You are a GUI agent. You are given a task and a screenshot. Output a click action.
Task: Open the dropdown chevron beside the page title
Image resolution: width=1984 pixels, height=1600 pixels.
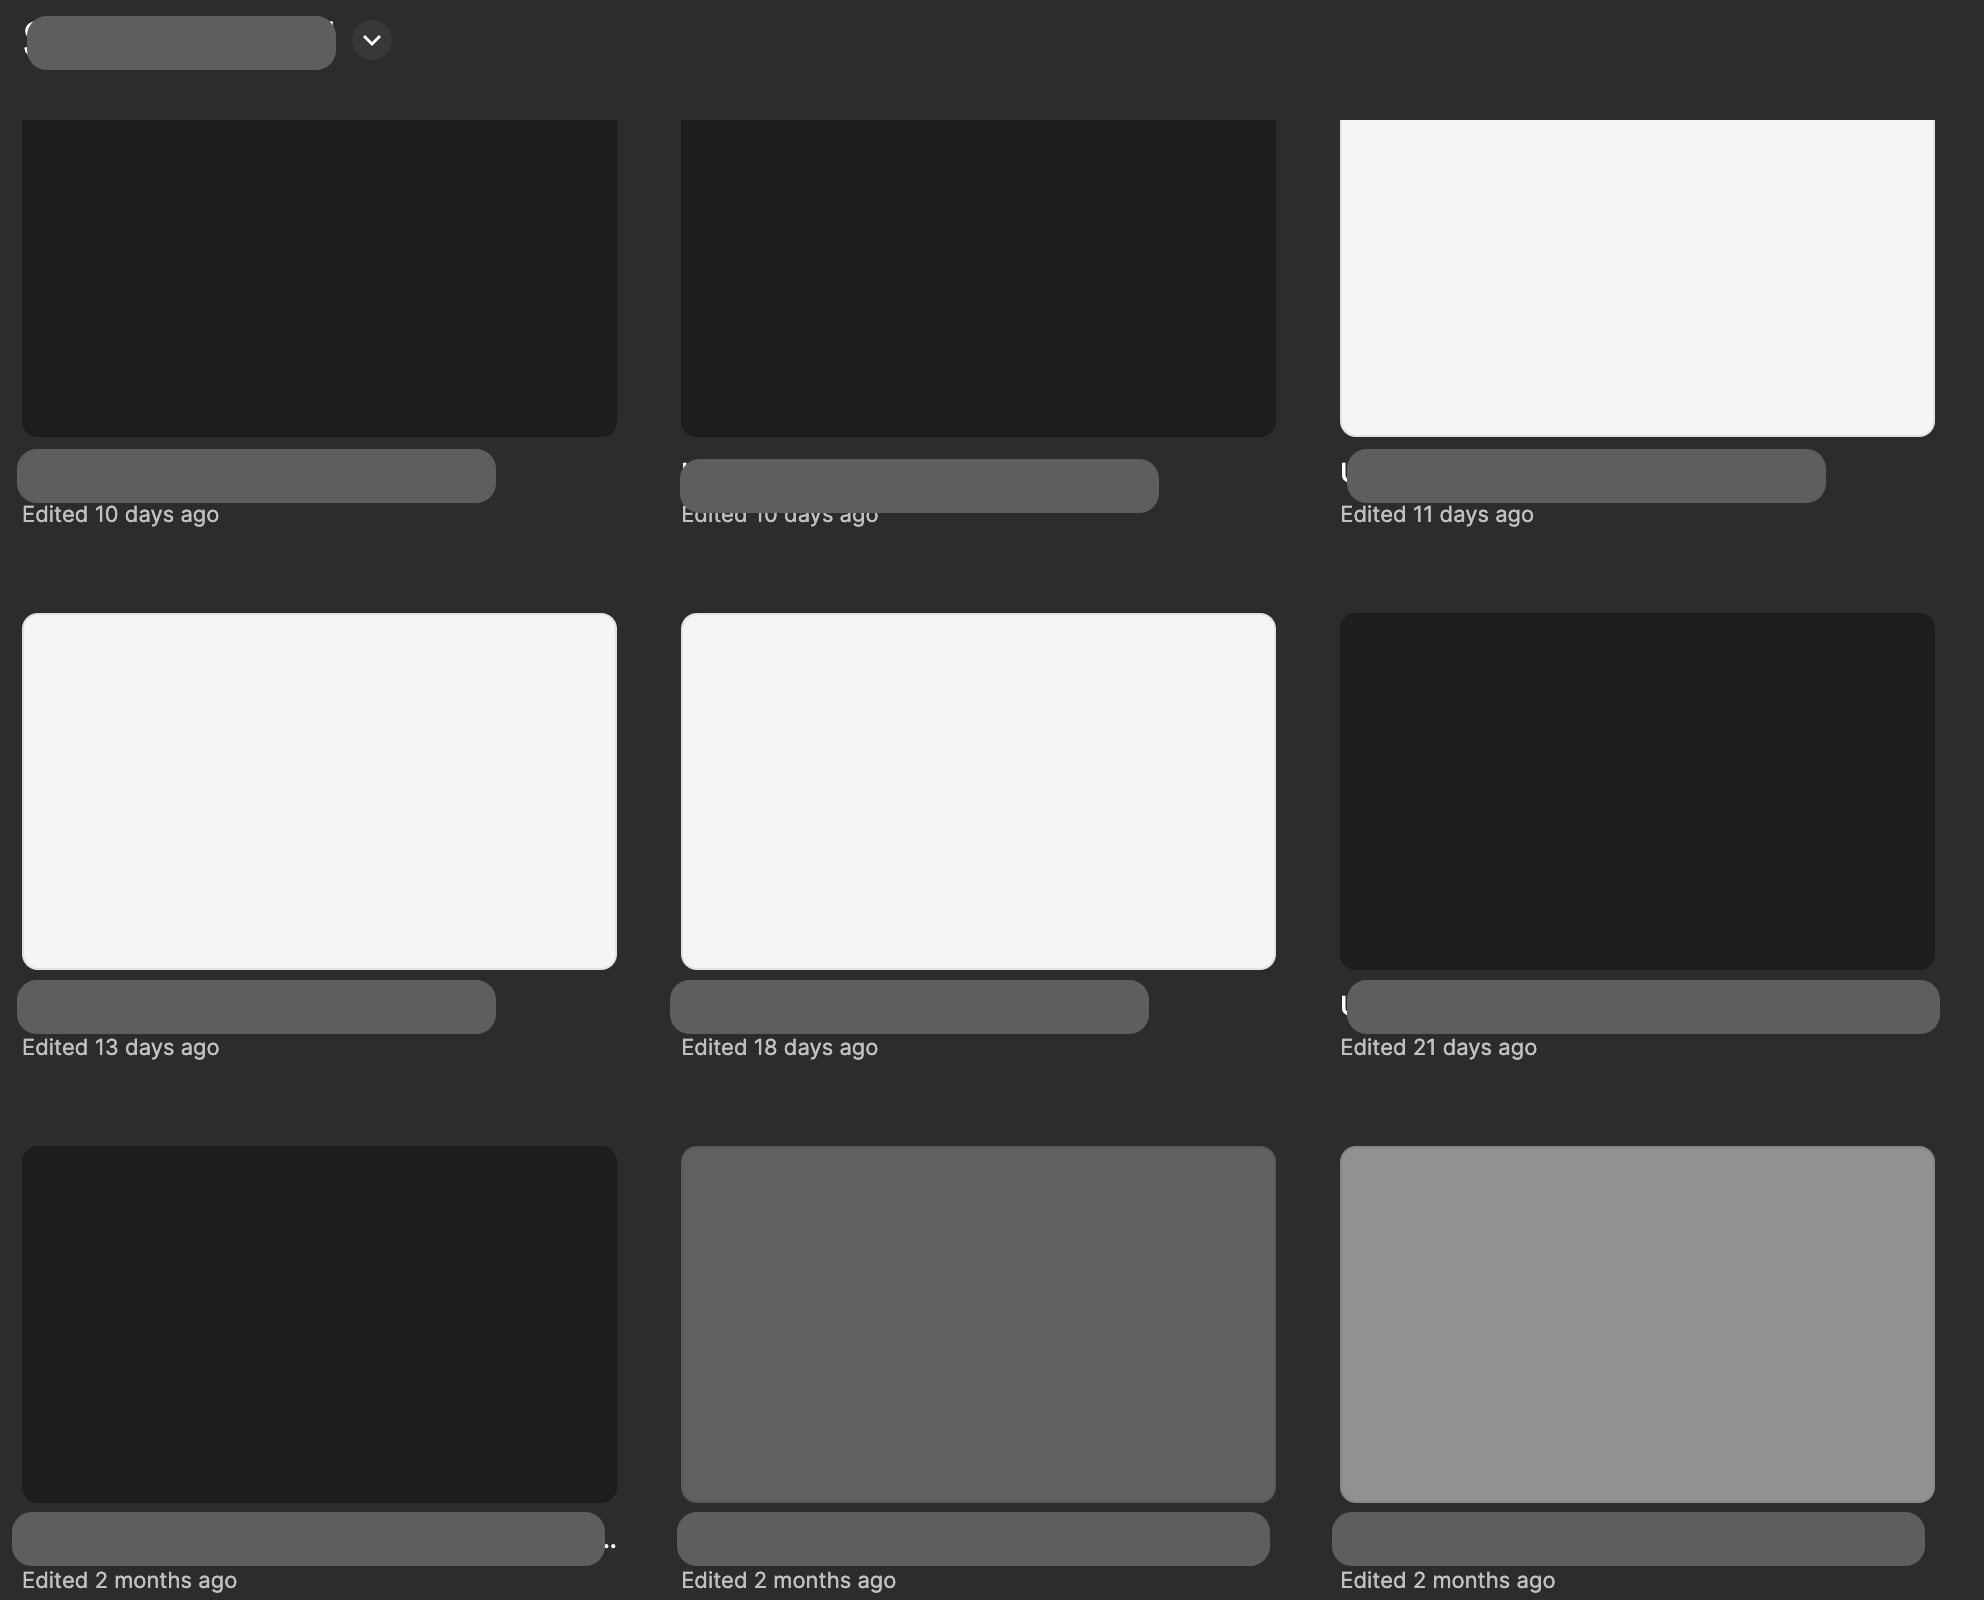372,40
